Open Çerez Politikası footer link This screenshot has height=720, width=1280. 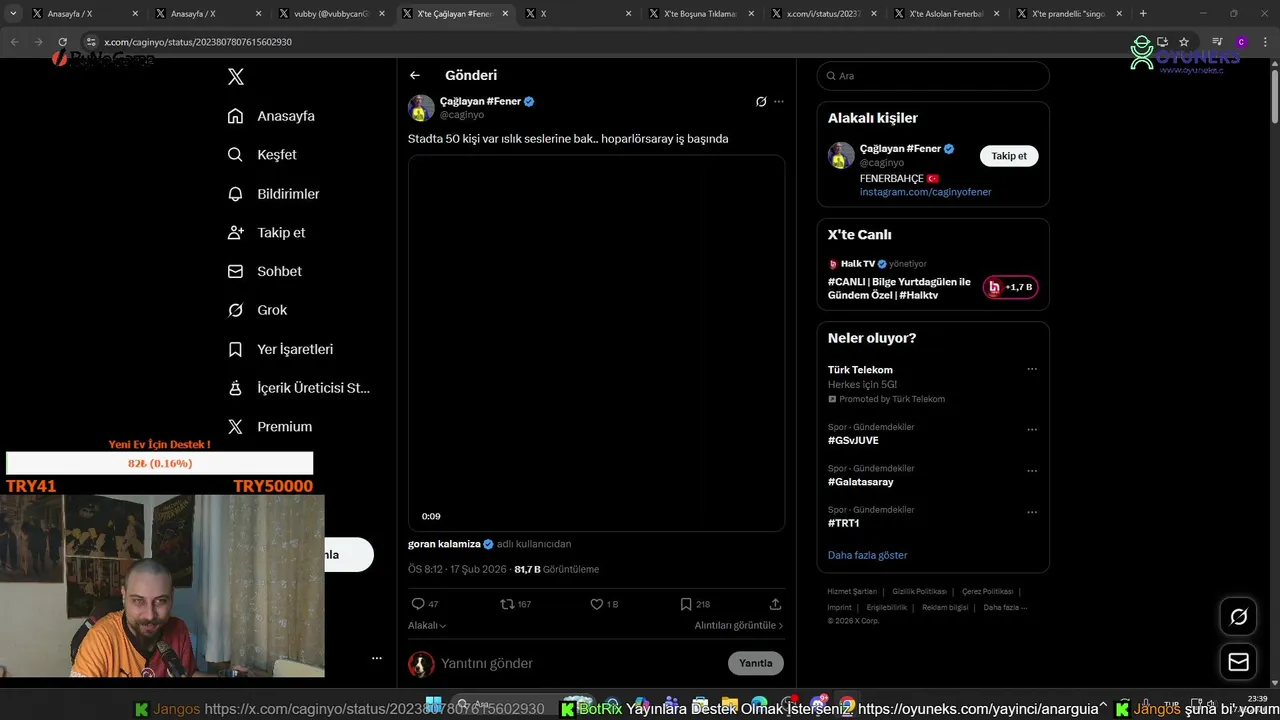[987, 591]
